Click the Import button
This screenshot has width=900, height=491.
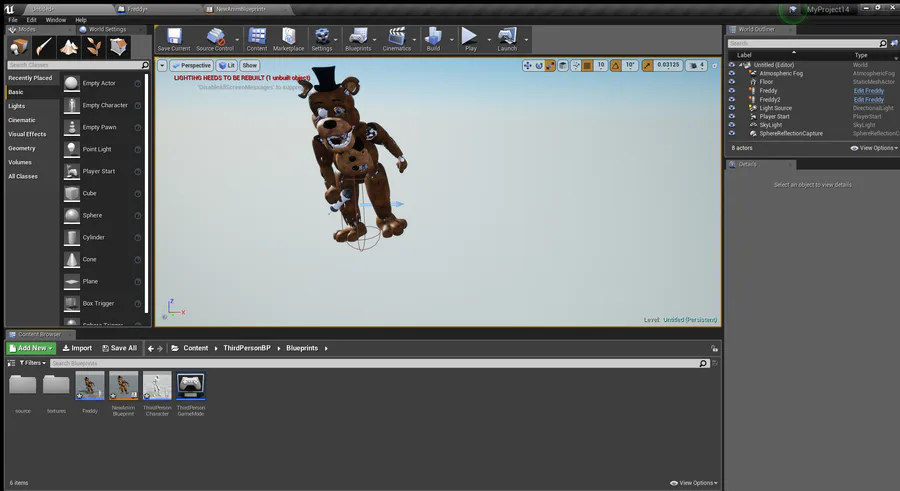[x=77, y=348]
